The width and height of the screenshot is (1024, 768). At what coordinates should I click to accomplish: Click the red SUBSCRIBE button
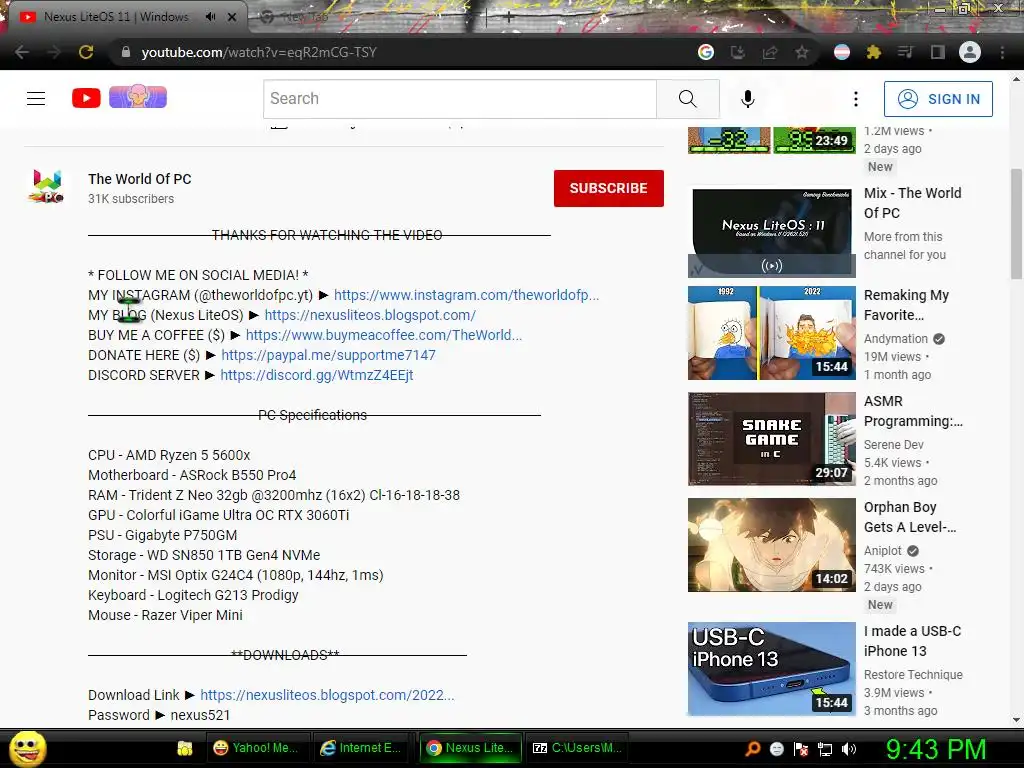pyautogui.click(x=609, y=188)
